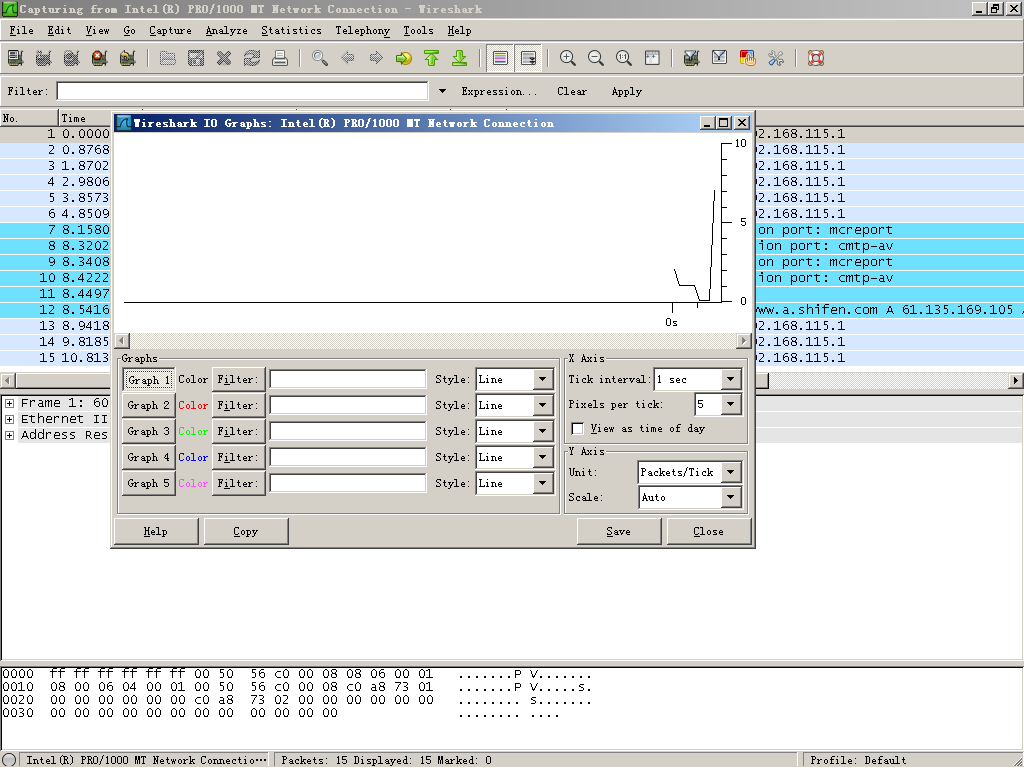Click IO graph scrollbar left arrow
The width and height of the screenshot is (1024, 768).
[122, 340]
